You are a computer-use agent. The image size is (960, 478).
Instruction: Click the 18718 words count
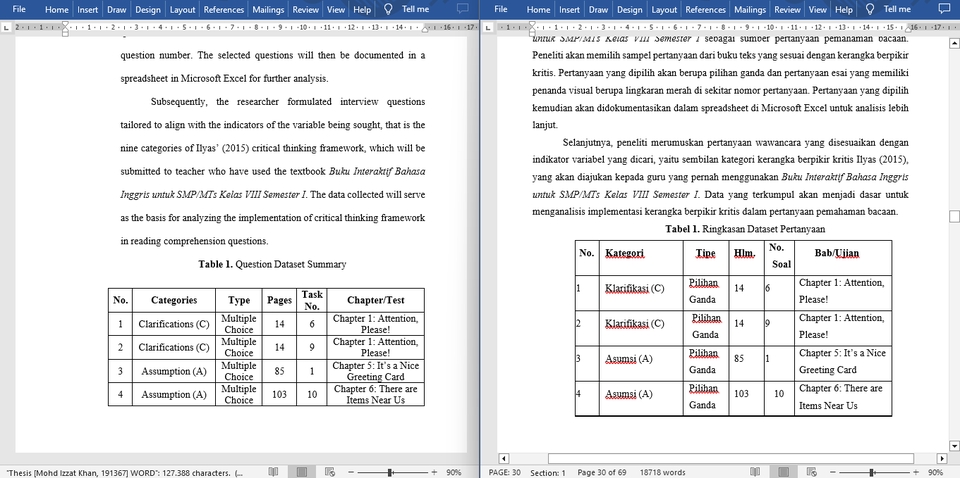[x=663, y=472]
